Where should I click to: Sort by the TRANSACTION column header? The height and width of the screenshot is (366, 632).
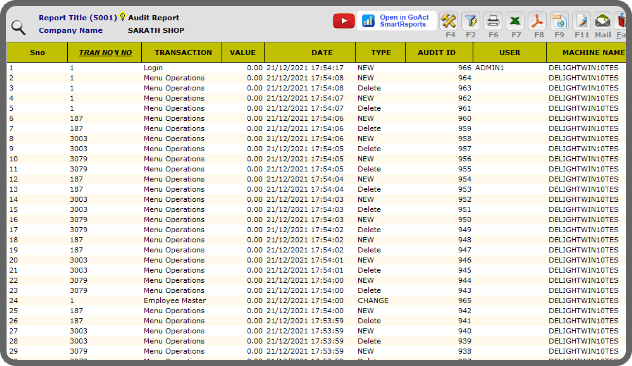tap(182, 52)
